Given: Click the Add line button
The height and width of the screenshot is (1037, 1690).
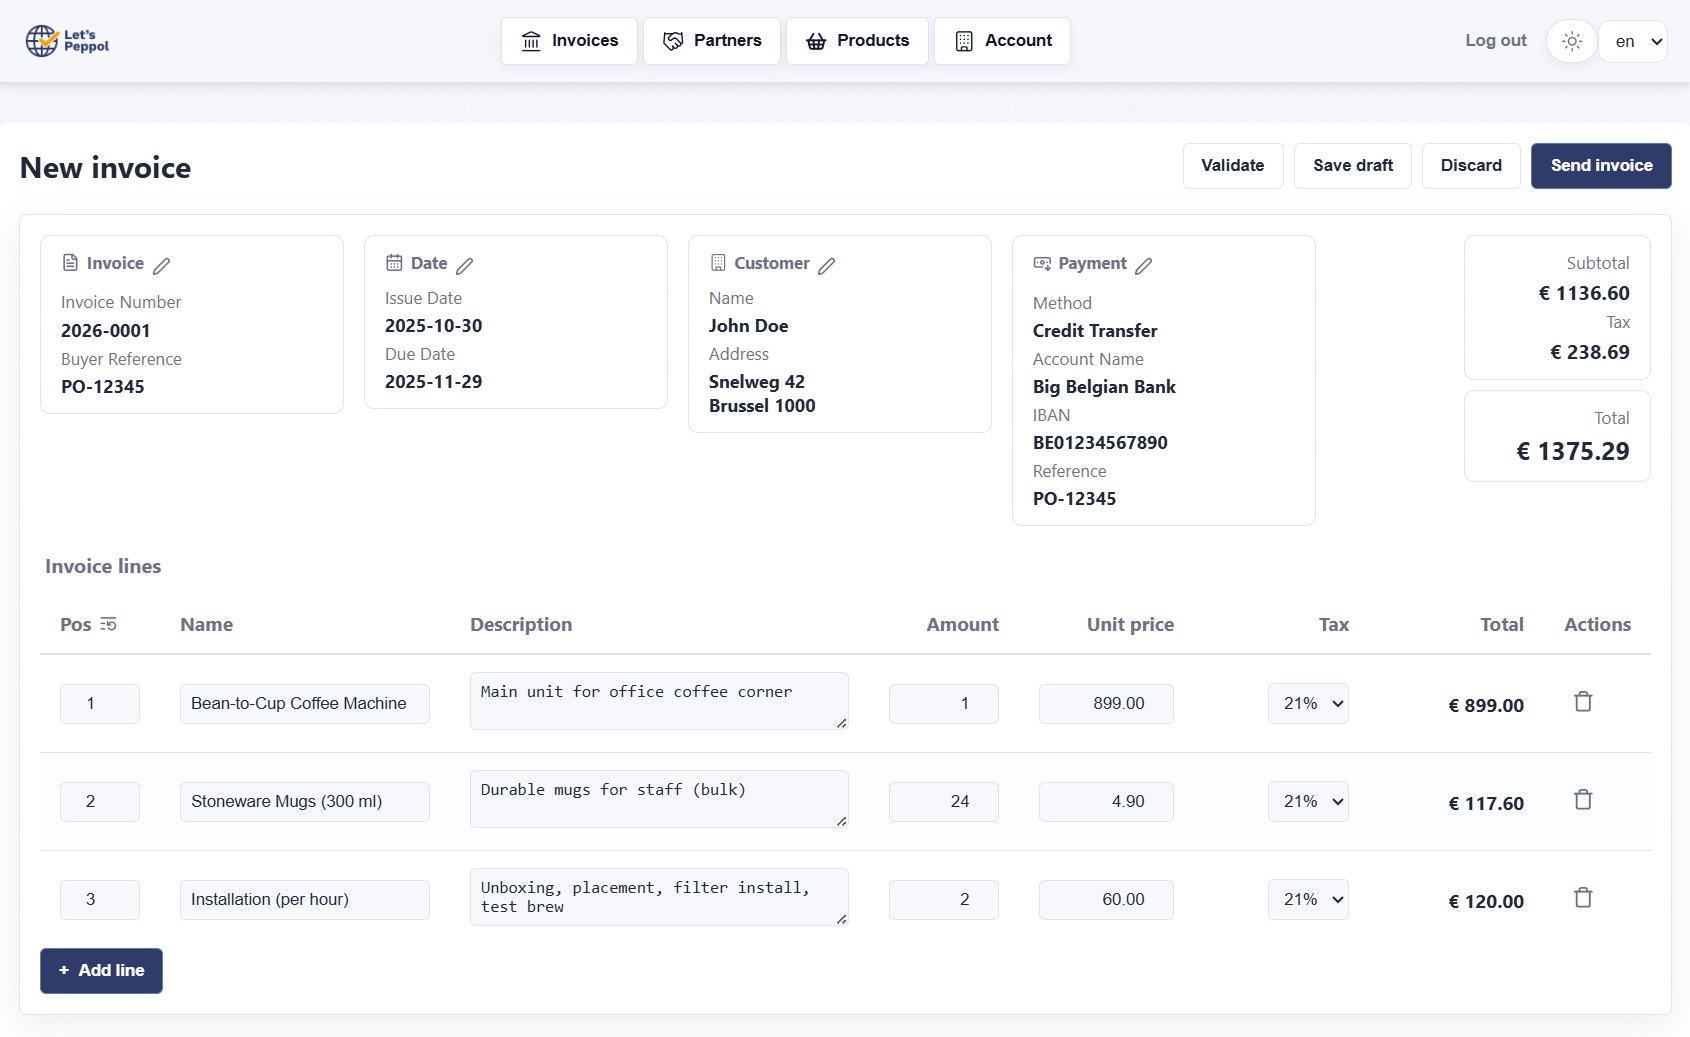Looking at the screenshot, I should [x=101, y=971].
